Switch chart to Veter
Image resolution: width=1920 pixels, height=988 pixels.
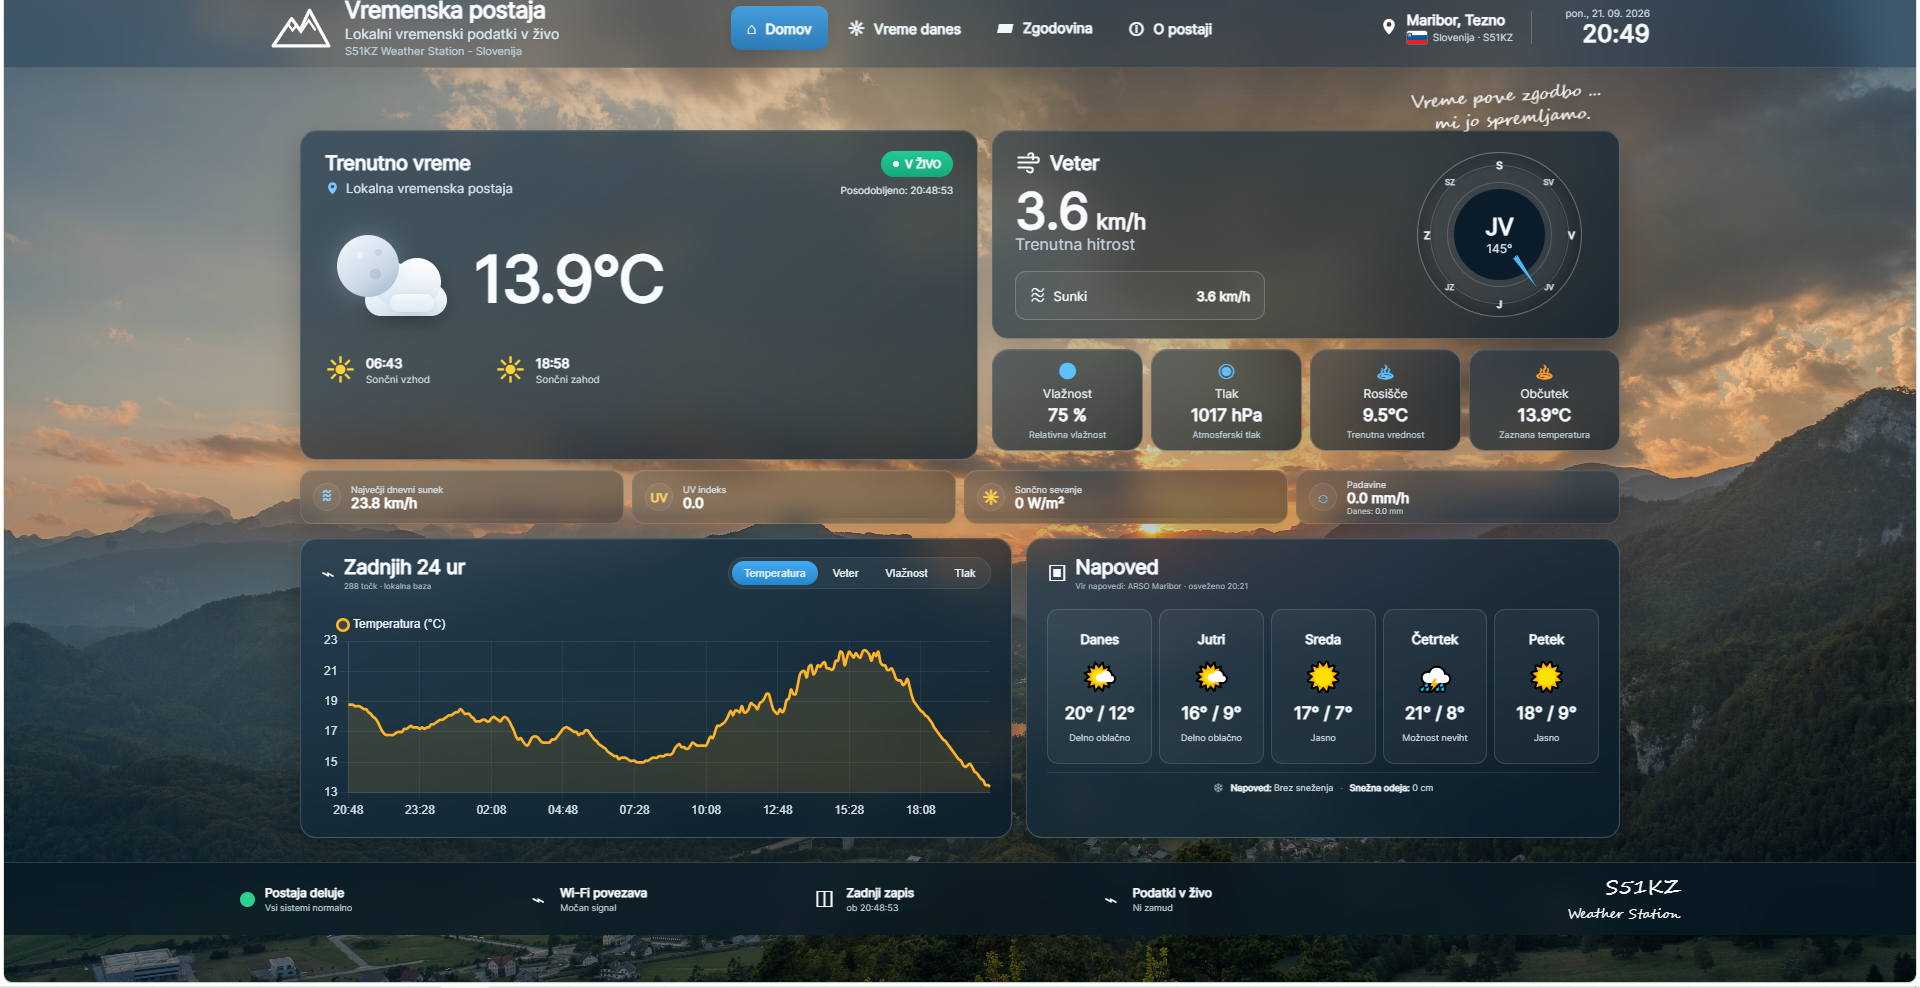(845, 573)
